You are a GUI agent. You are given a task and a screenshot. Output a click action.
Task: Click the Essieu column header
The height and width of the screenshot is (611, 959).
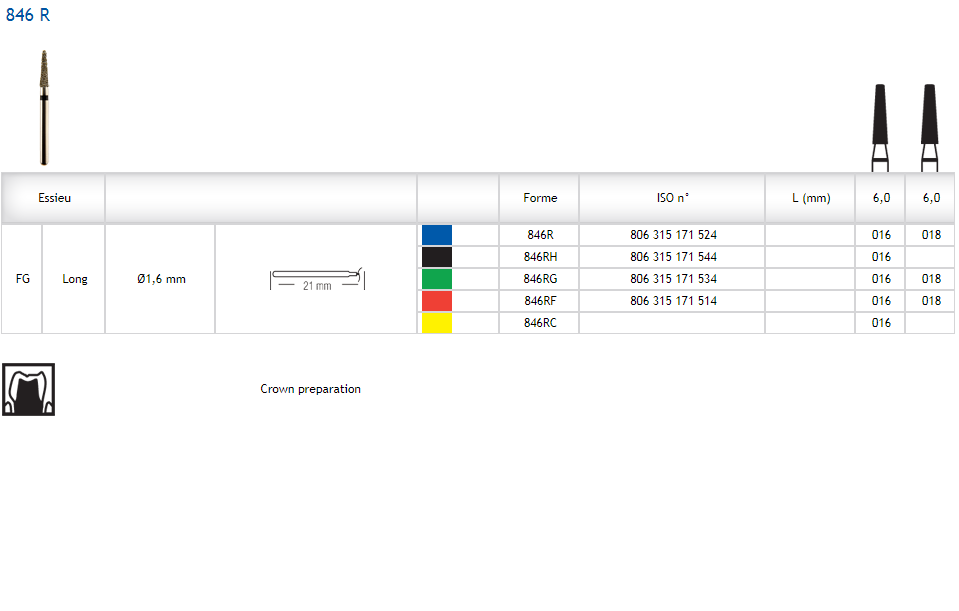(55, 198)
